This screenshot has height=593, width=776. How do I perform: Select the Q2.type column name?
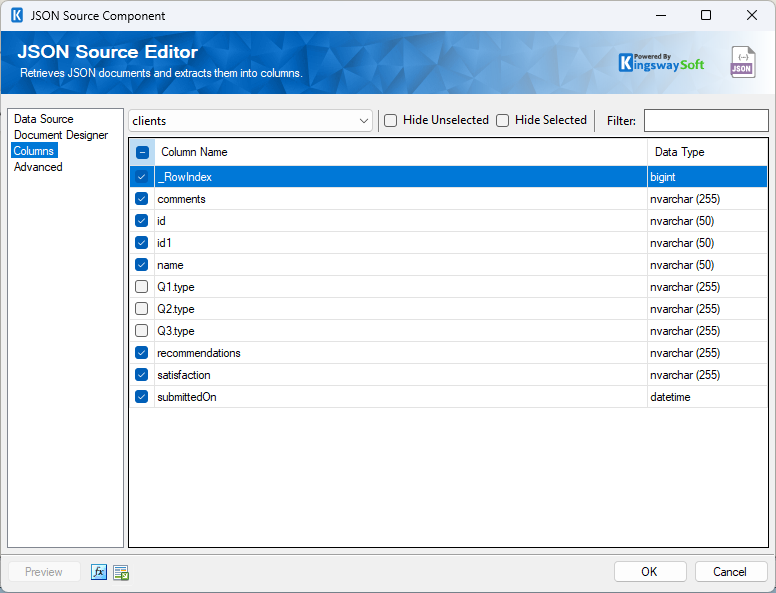[176, 308]
